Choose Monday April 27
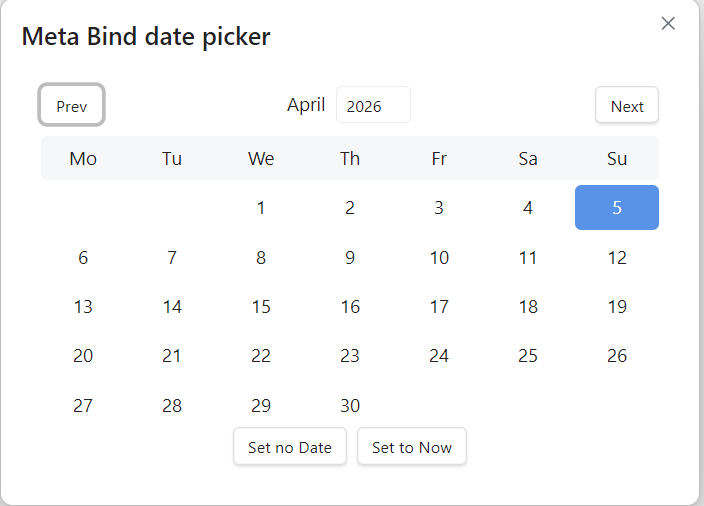The width and height of the screenshot is (704, 506). coord(83,406)
